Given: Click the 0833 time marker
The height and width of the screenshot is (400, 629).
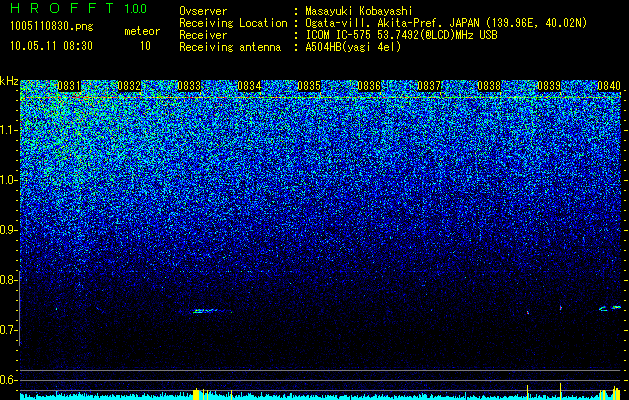Looking at the screenshot, I should pyautogui.click(x=189, y=86).
